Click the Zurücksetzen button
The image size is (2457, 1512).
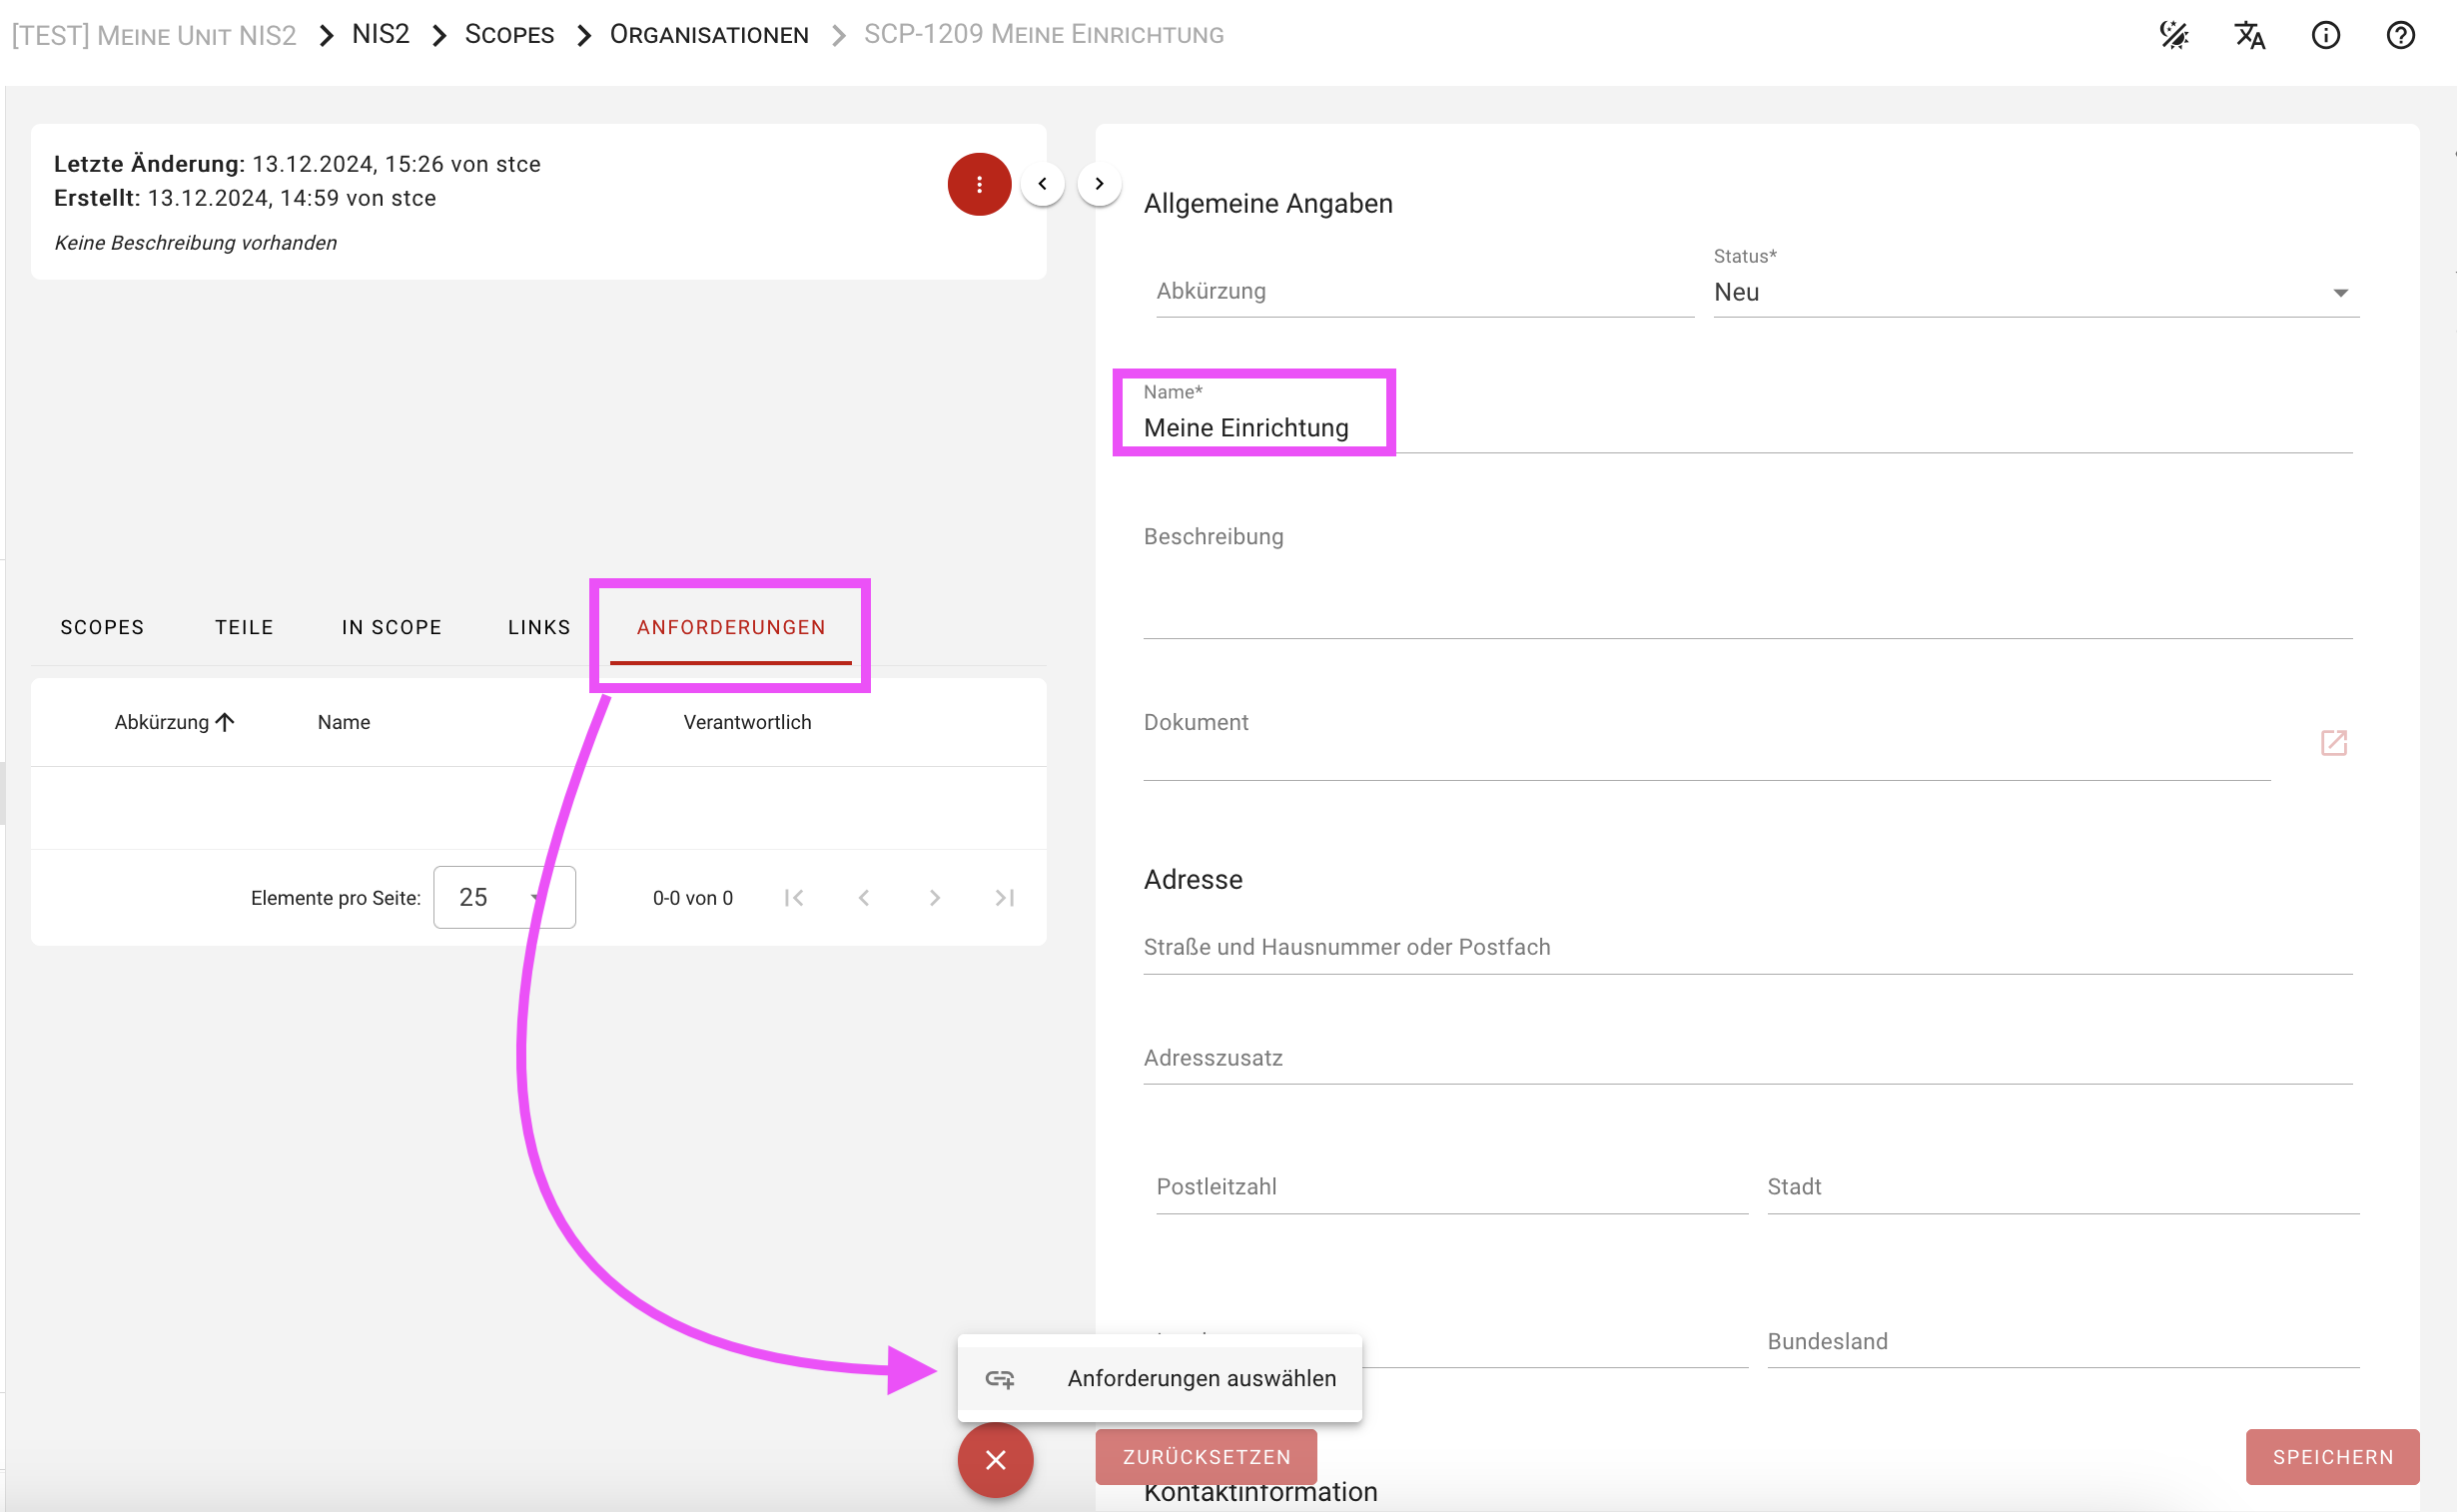click(1206, 1457)
